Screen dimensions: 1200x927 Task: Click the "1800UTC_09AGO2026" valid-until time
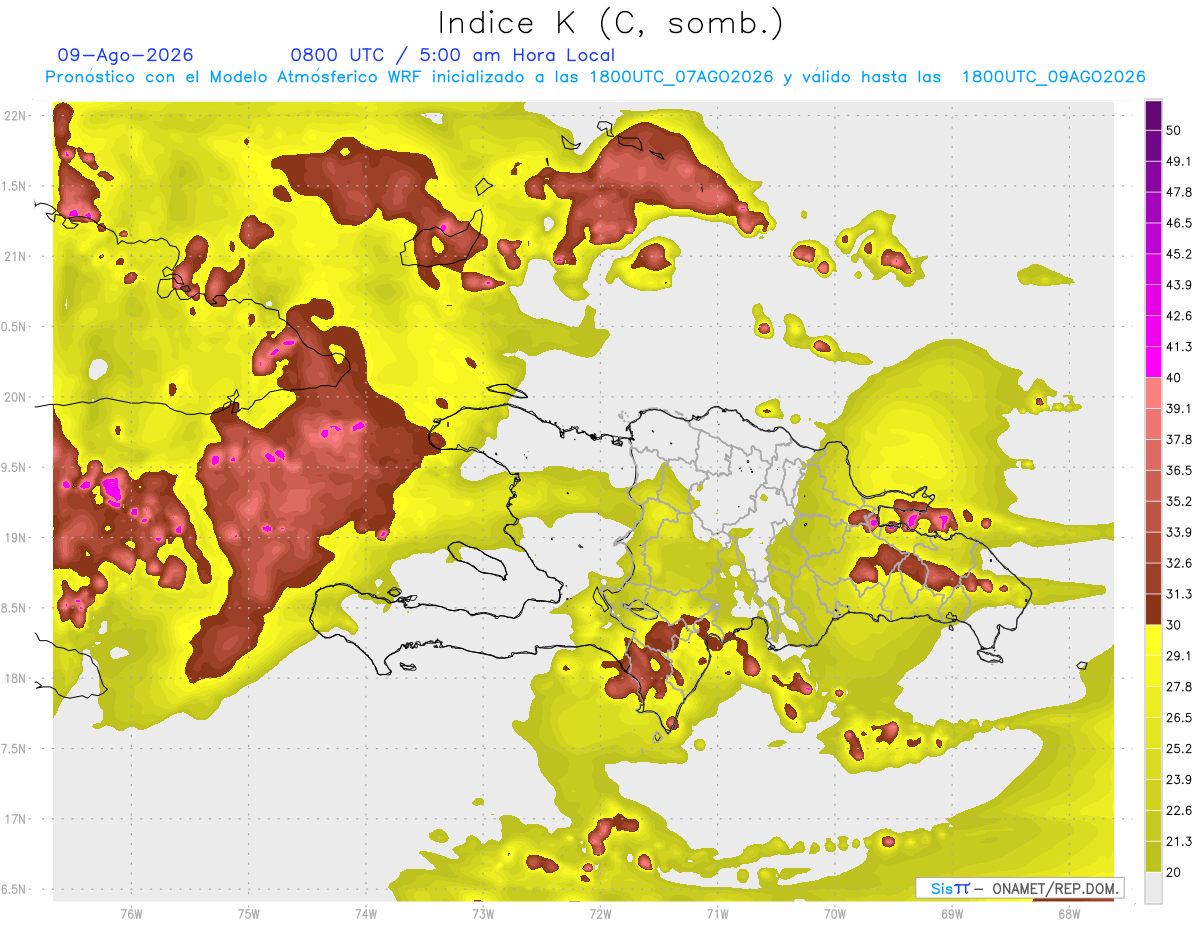(1053, 77)
